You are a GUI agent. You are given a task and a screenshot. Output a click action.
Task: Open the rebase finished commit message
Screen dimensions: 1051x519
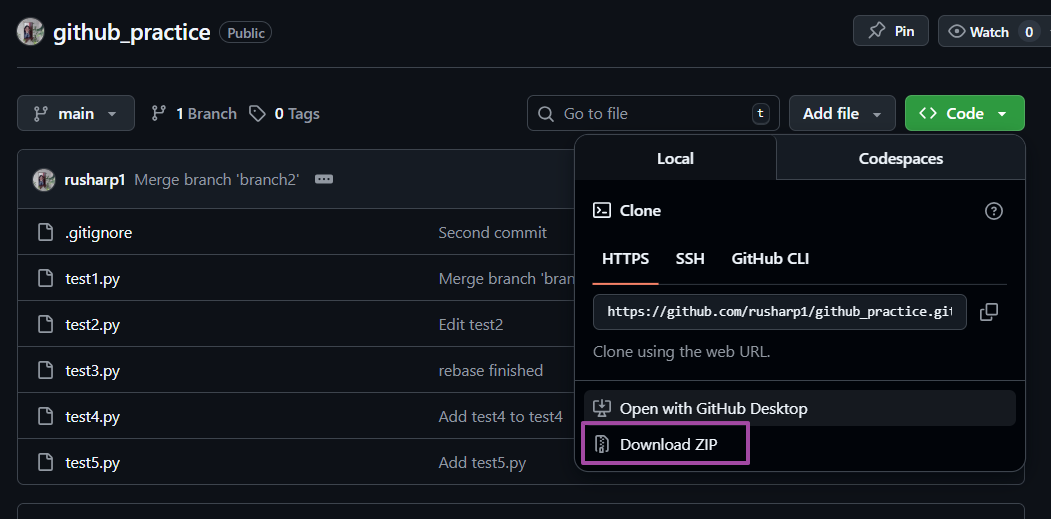[491, 371]
